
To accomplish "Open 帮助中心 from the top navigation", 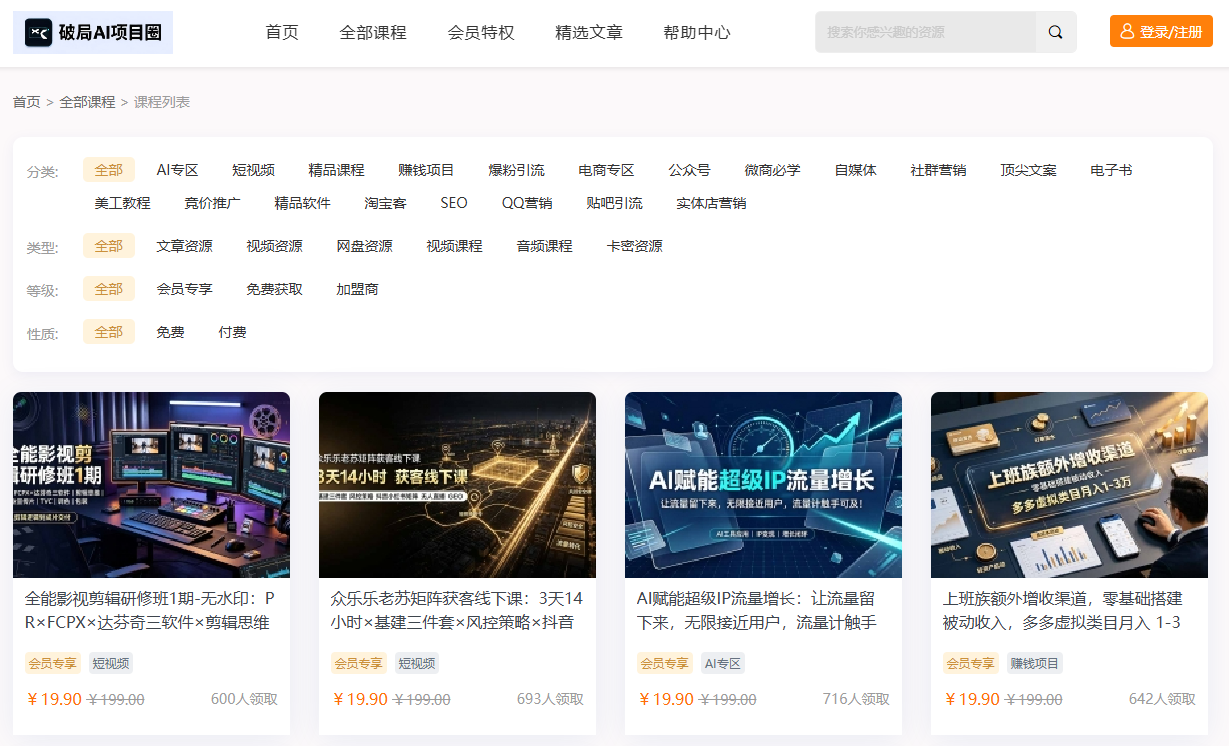I will [697, 32].
